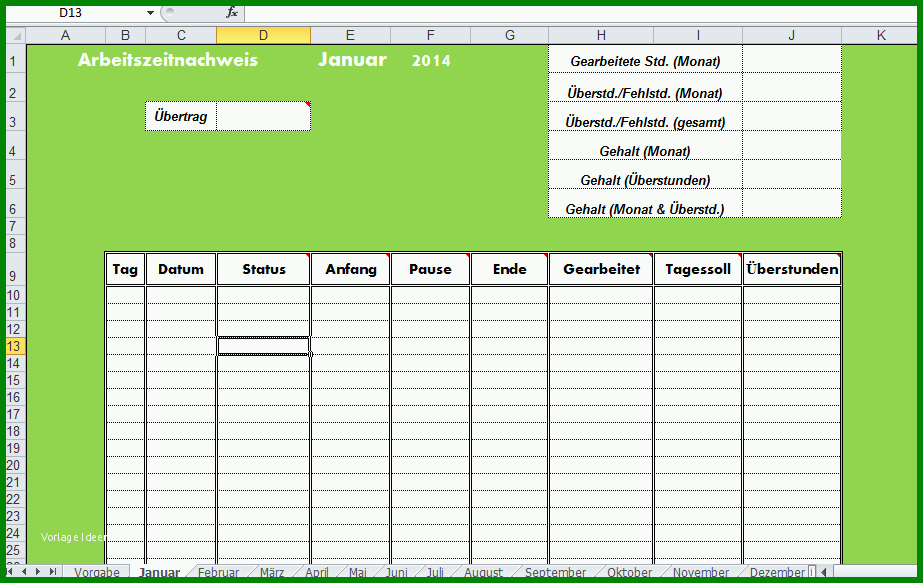Click the Ende column header cell
Image resolution: width=923 pixels, height=583 pixels.
510,269
